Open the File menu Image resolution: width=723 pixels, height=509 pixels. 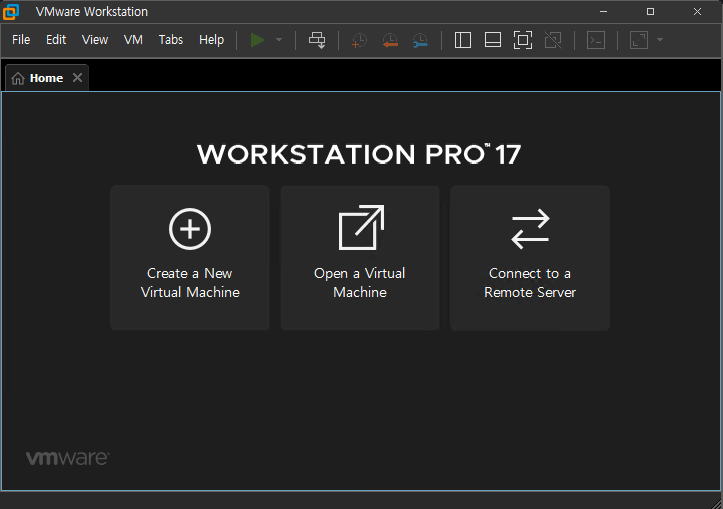pyautogui.click(x=21, y=40)
